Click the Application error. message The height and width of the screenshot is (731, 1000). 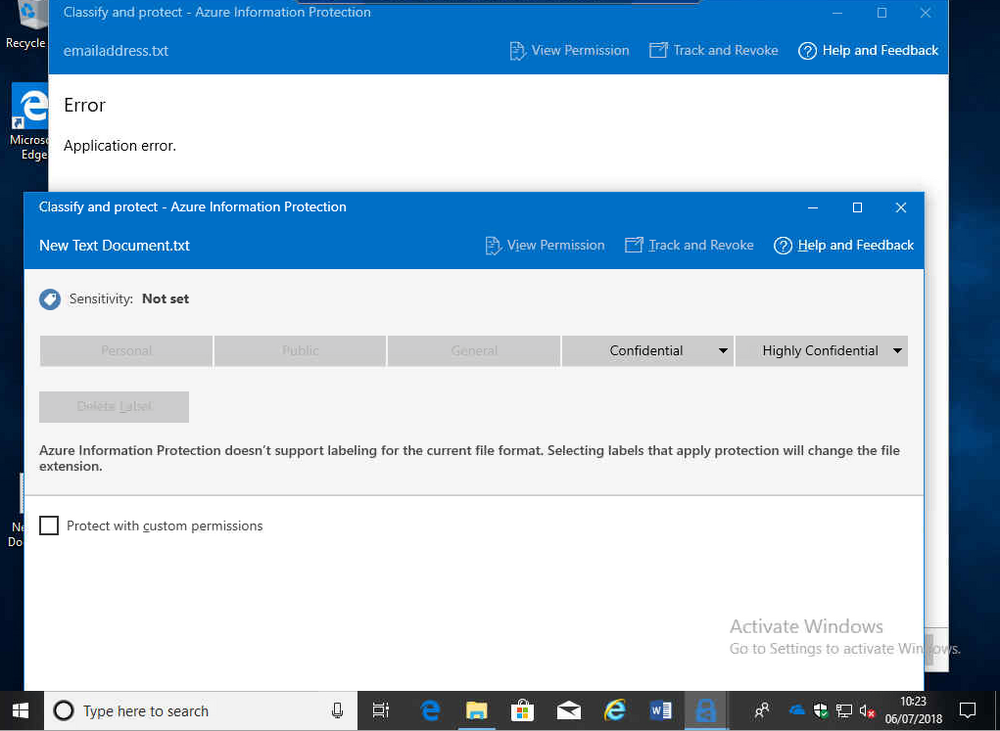point(120,146)
